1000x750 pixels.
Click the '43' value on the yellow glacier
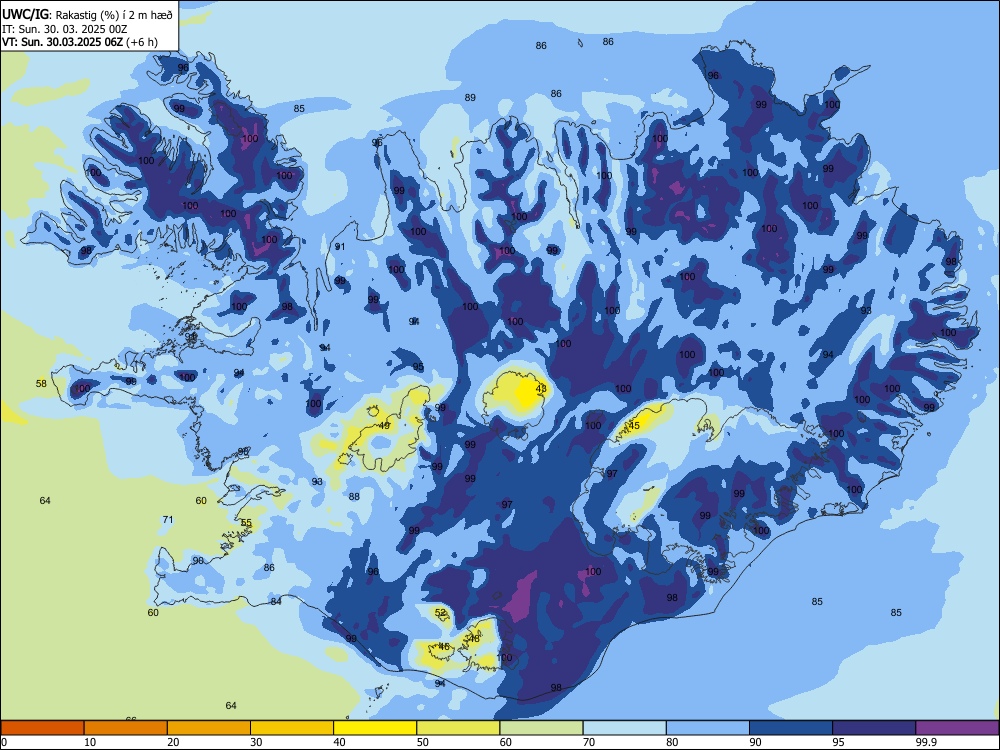coord(541,388)
